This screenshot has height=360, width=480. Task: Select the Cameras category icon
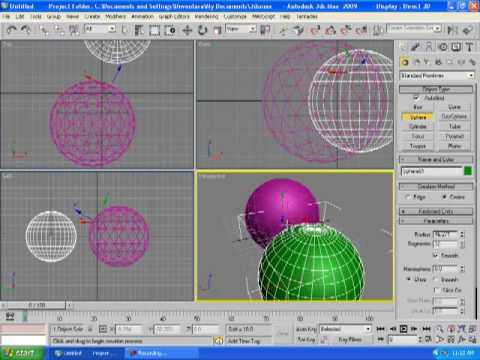coord(438,62)
